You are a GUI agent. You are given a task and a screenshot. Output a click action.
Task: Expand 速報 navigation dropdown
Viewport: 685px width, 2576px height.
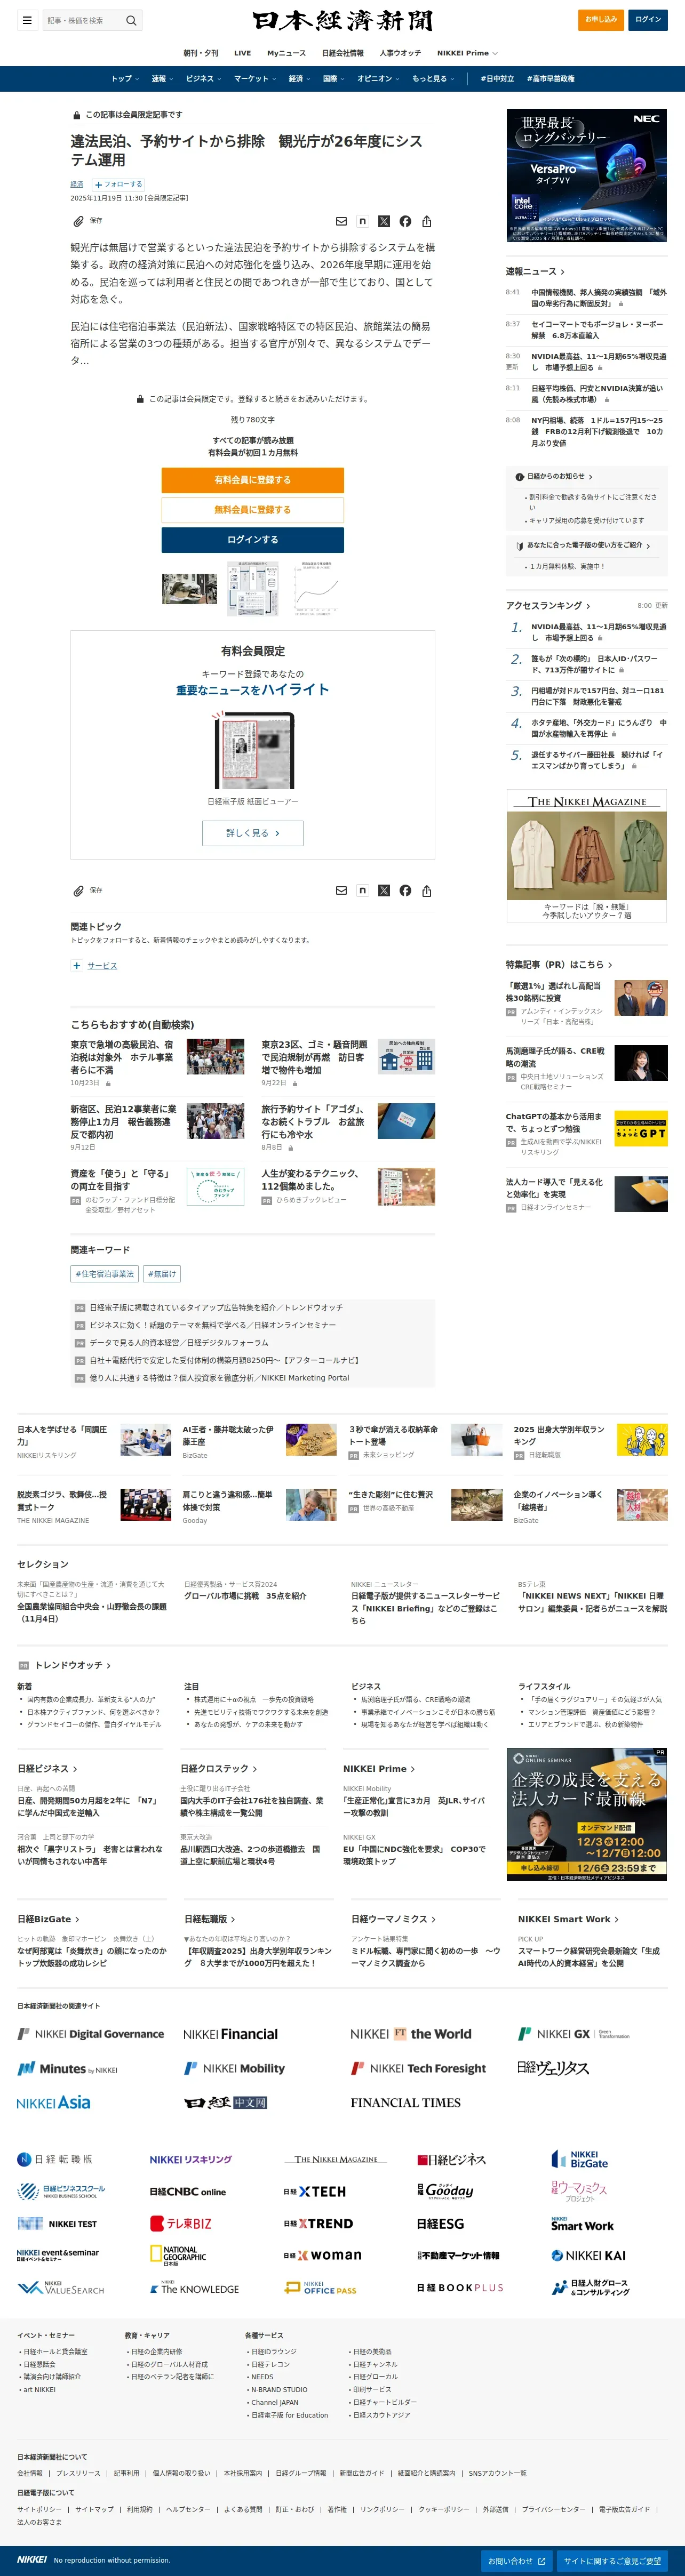click(x=162, y=79)
